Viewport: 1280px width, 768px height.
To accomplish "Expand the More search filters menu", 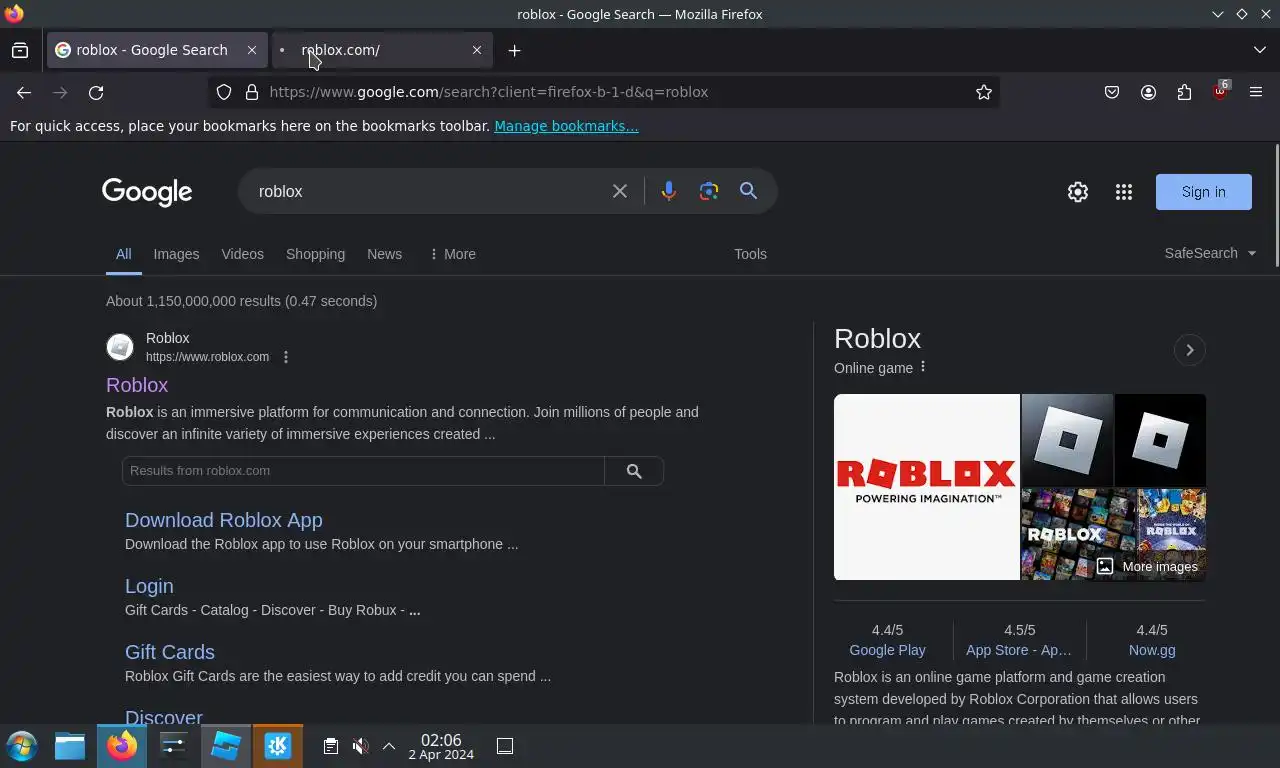I will pyautogui.click(x=452, y=254).
